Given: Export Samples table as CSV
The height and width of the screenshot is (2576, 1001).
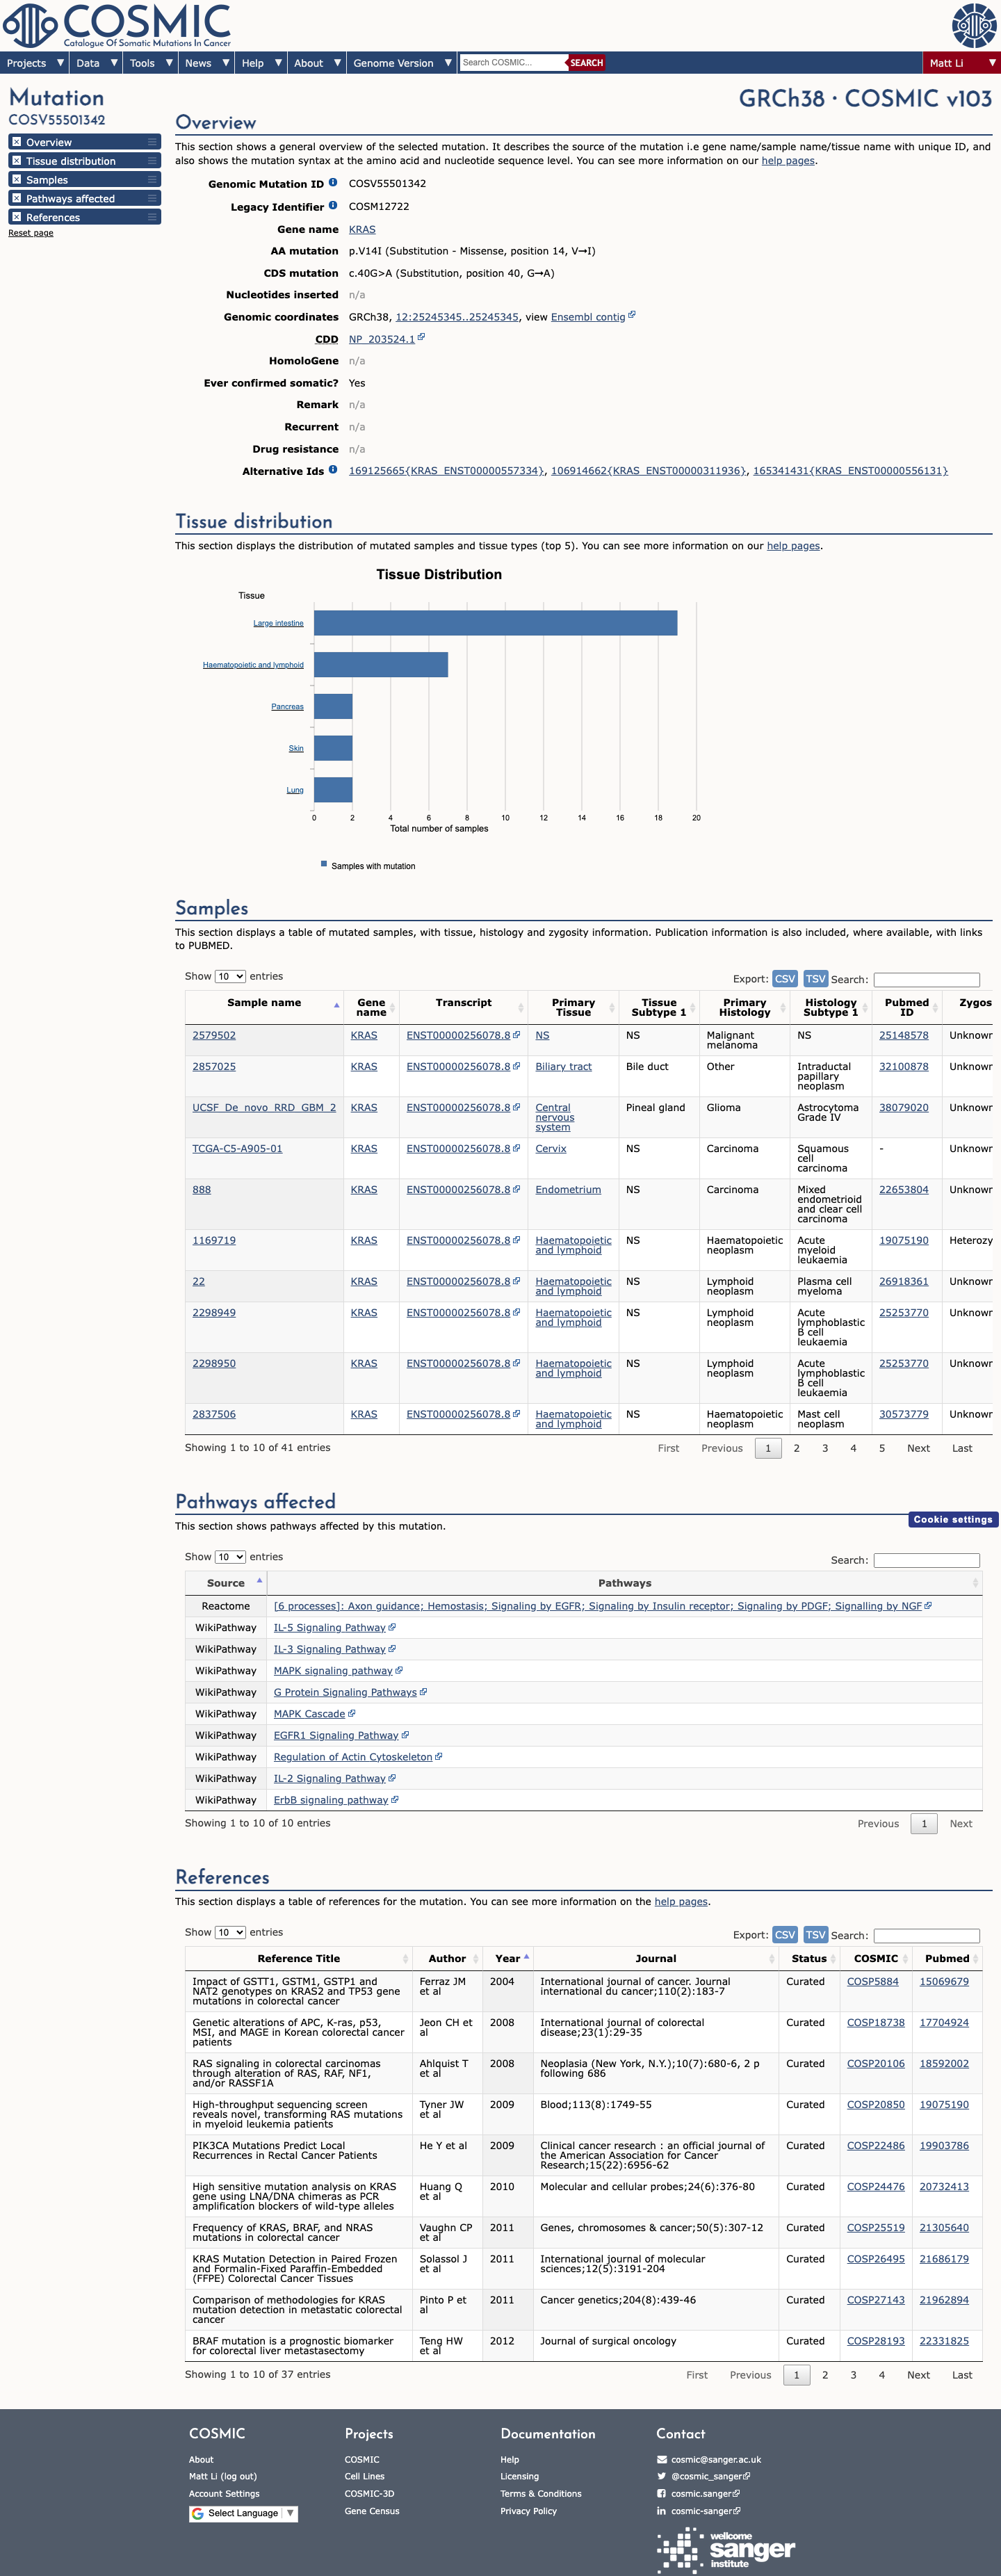Looking at the screenshot, I should (785, 979).
